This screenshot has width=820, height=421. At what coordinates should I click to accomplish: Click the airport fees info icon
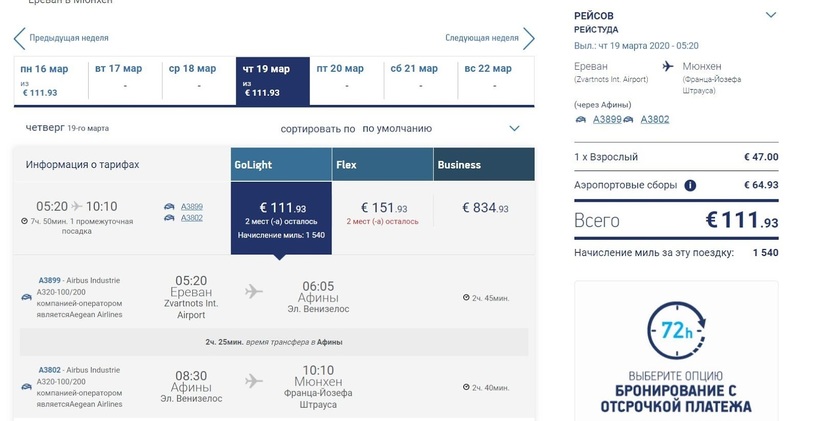coord(690,185)
